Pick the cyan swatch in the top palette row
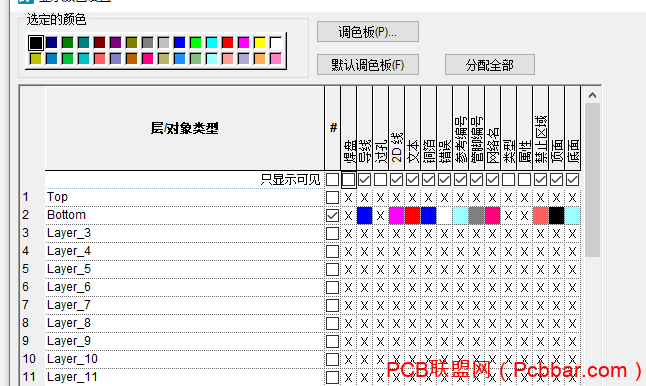Viewport: 646px width, 386px height. (x=212, y=43)
